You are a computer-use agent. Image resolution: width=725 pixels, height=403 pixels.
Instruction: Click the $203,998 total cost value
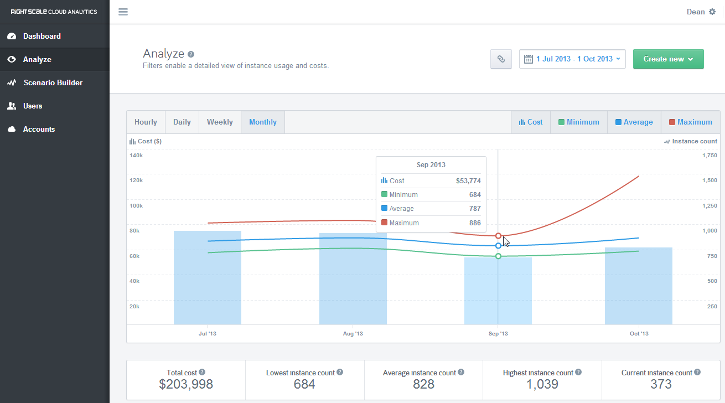coord(186,384)
